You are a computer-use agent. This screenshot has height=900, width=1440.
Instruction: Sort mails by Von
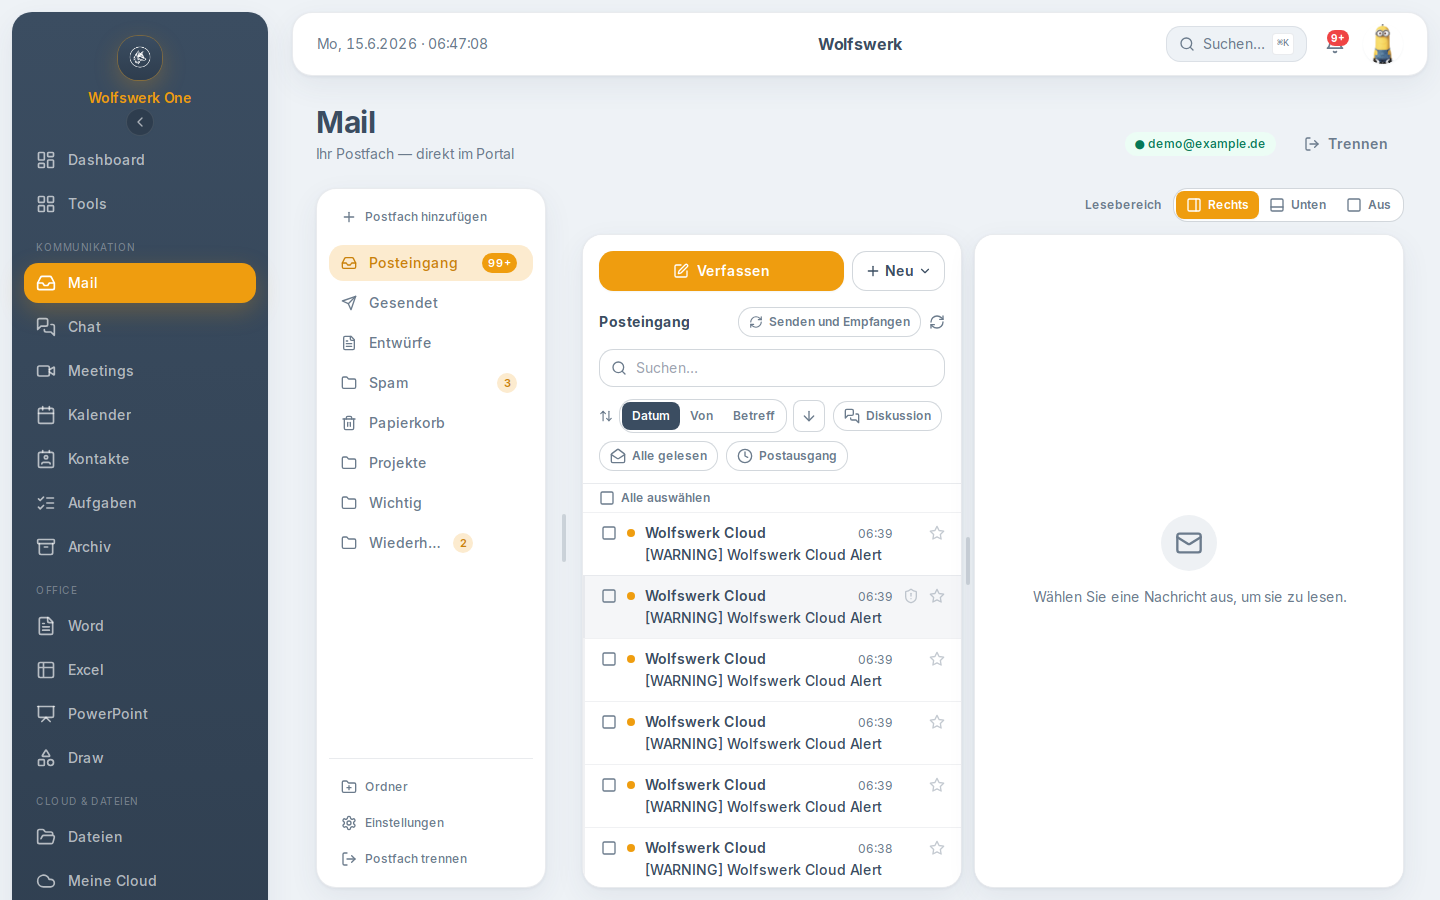[x=702, y=416]
